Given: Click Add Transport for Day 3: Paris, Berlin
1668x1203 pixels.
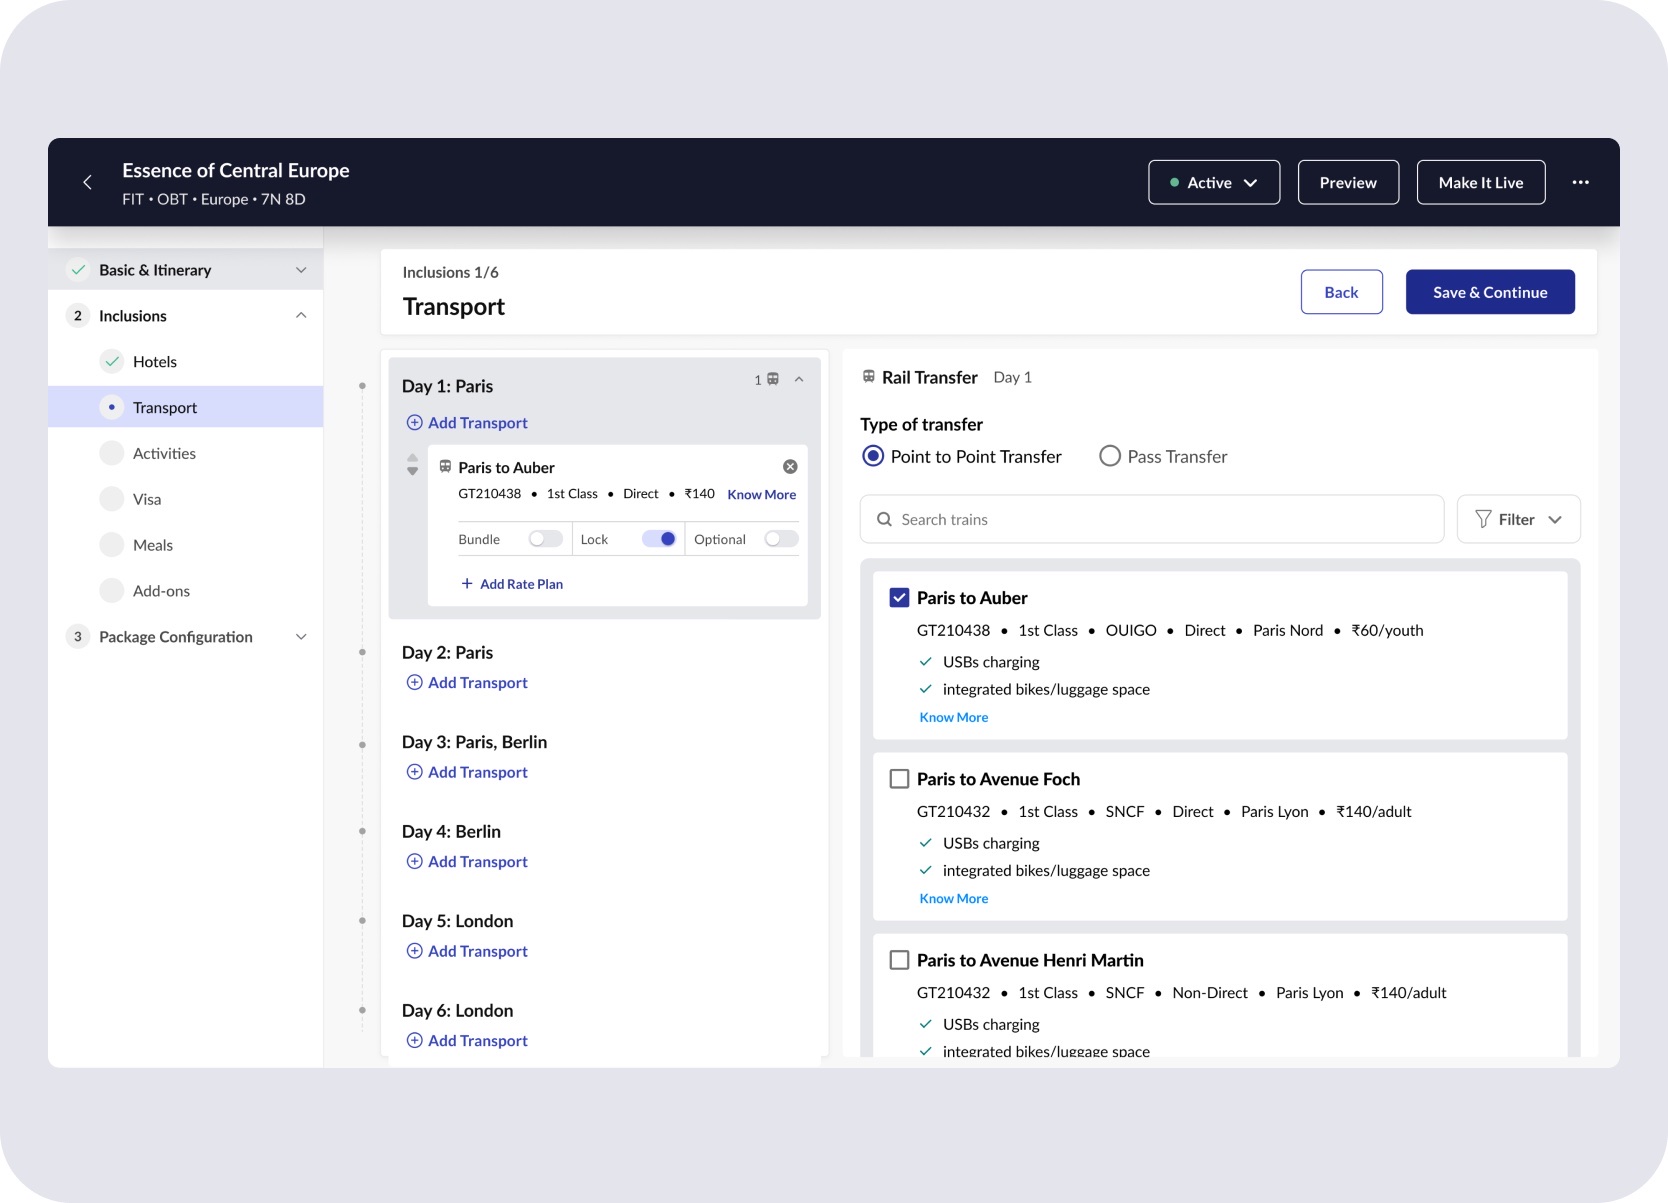Looking at the screenshot, I should point(467,772).
